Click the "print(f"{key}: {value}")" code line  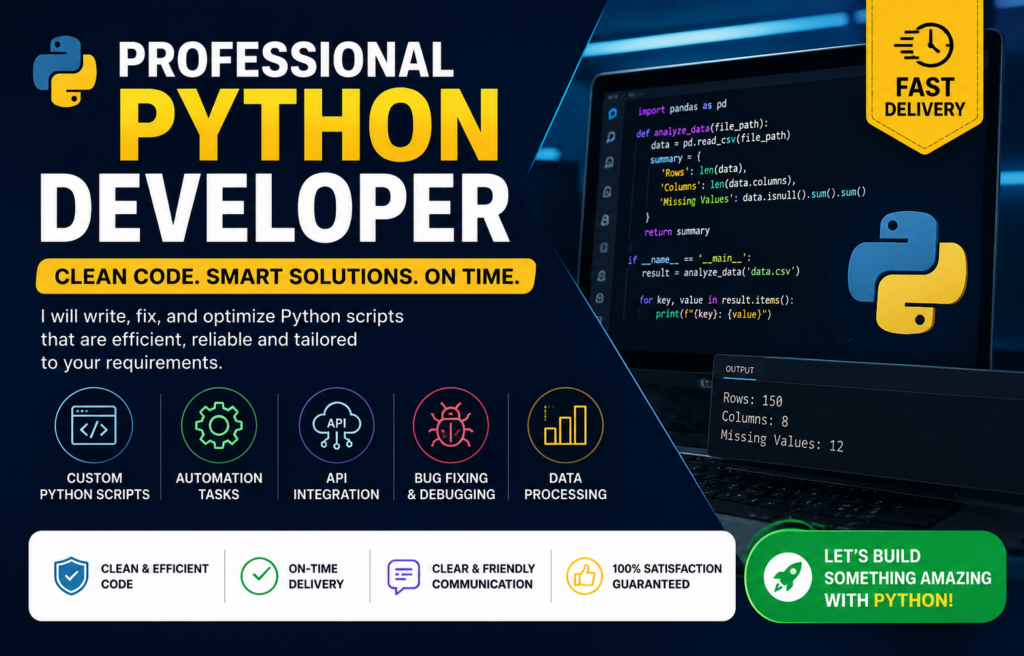pyautogui.click(x=714, y=314)
